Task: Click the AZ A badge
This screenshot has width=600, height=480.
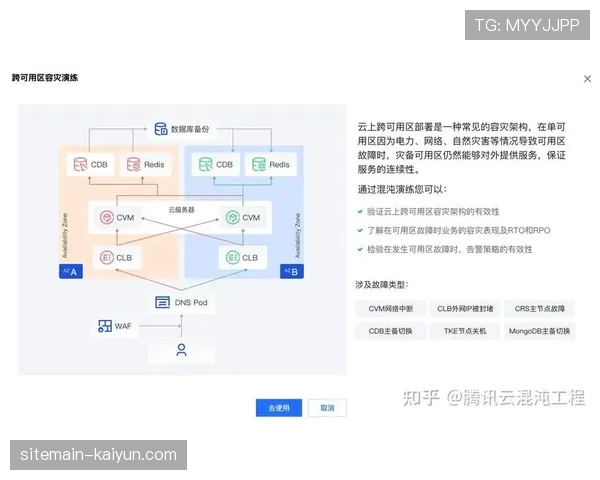Action: 71,271
